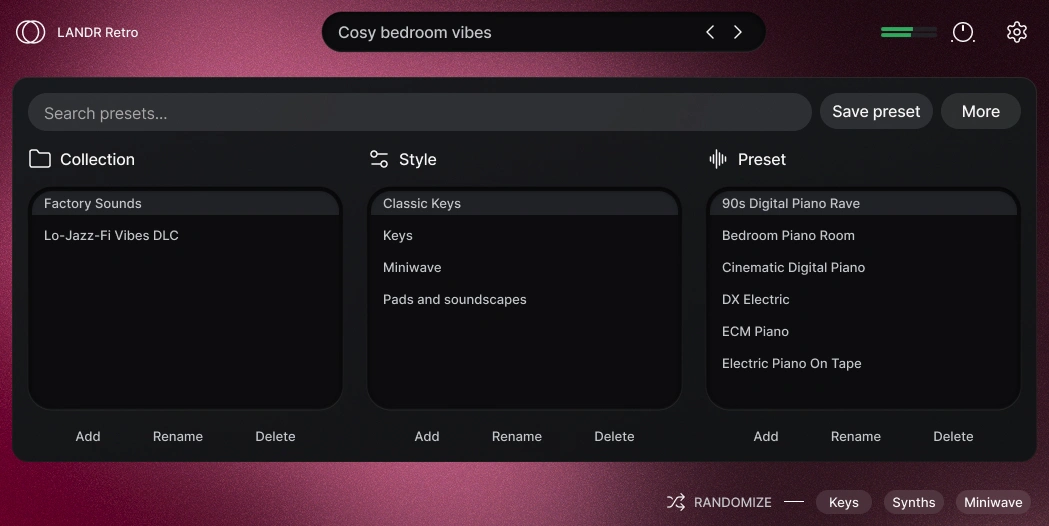Image resolution: width=1049 pixels, height=526 pixels.
Task: Click the Randomize shuffle icon
Action: [676, 502]
